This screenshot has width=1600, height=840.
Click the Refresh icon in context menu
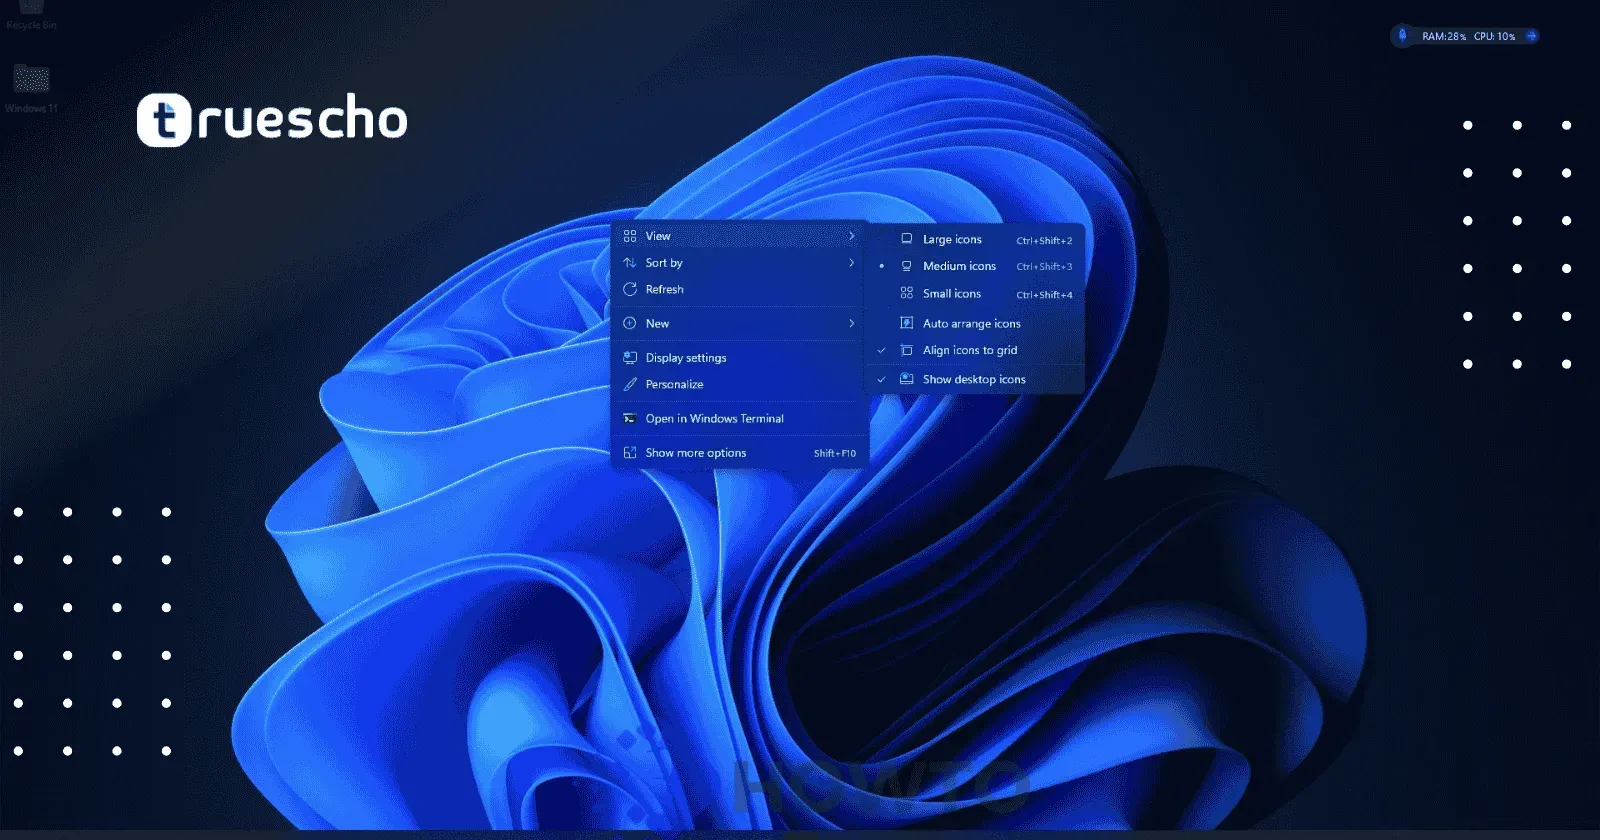click(630, 289)
